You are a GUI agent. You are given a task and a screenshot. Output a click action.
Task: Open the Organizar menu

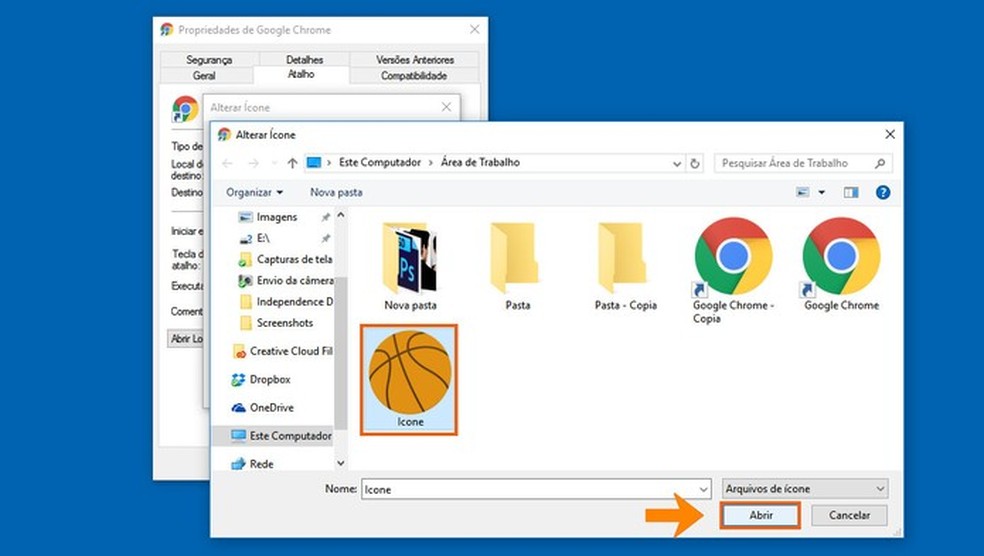click(254, 192)
